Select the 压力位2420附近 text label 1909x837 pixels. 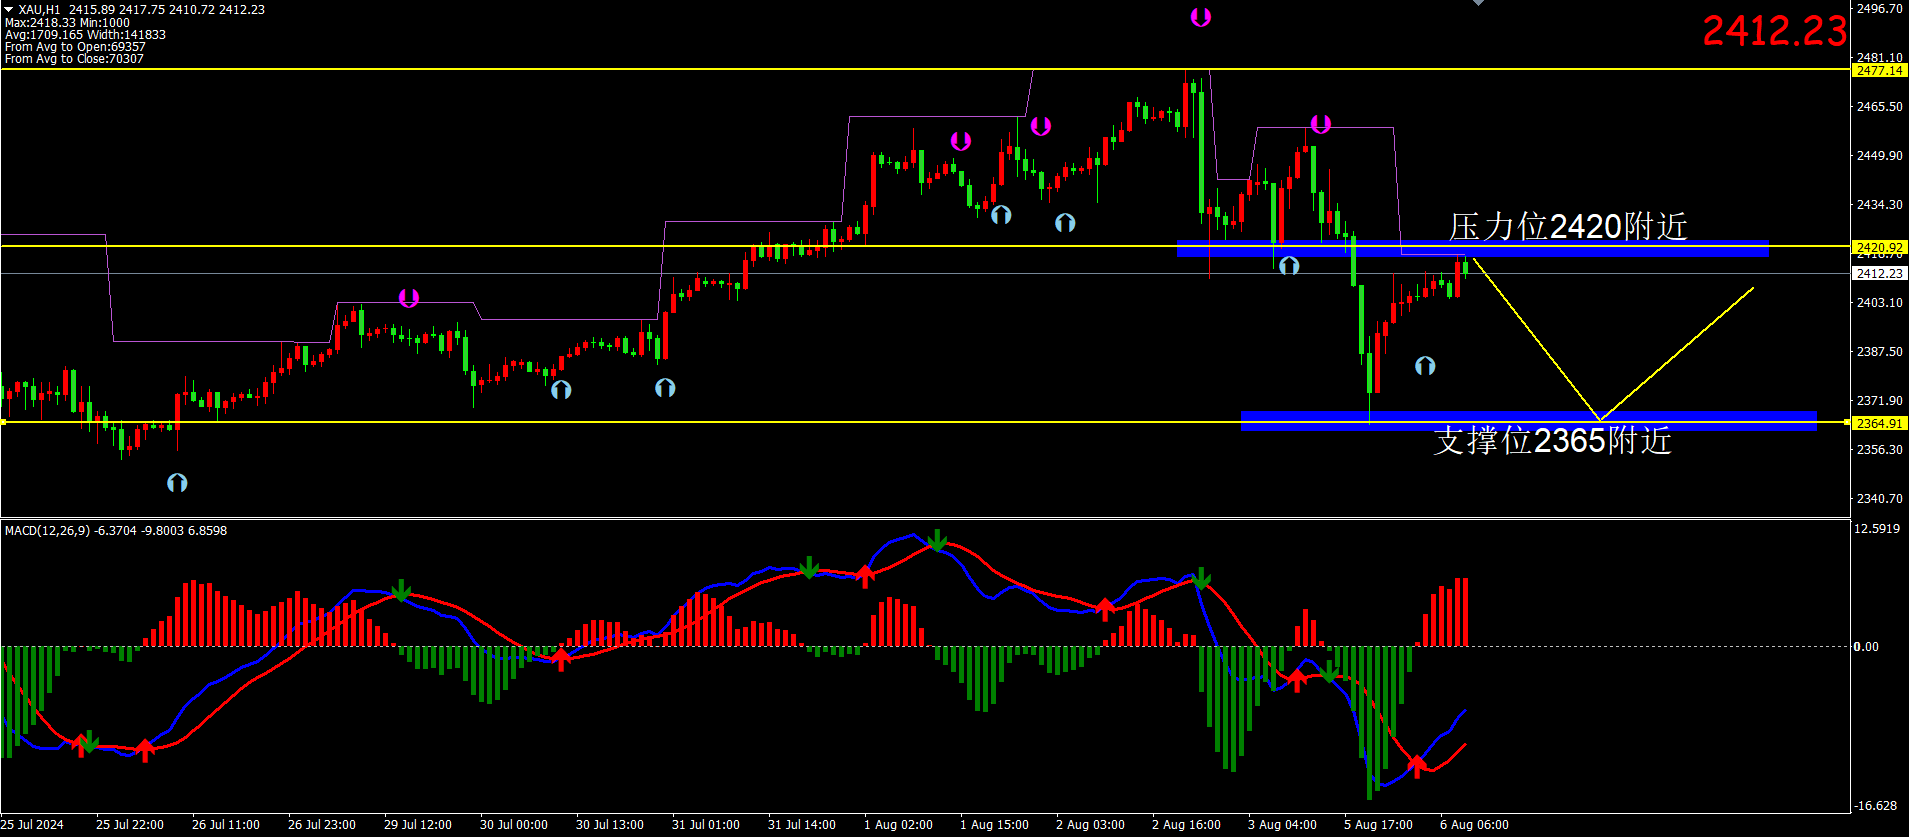[1567, 226]
